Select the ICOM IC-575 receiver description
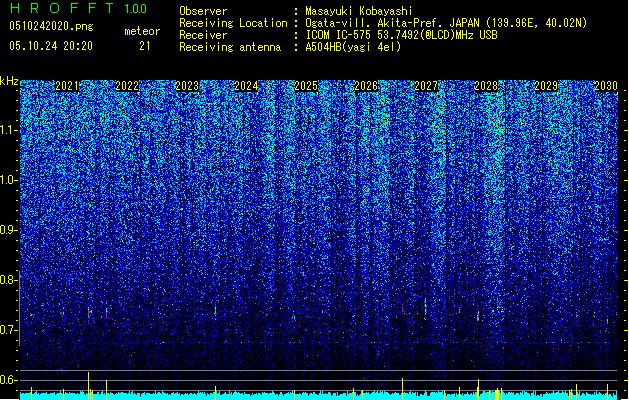629x400 pixels. tap(402, 35)
